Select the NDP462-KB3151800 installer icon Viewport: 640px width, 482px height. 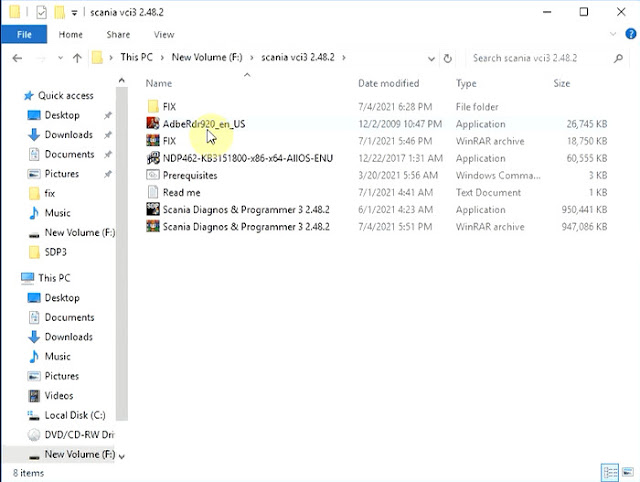(153, 158)
